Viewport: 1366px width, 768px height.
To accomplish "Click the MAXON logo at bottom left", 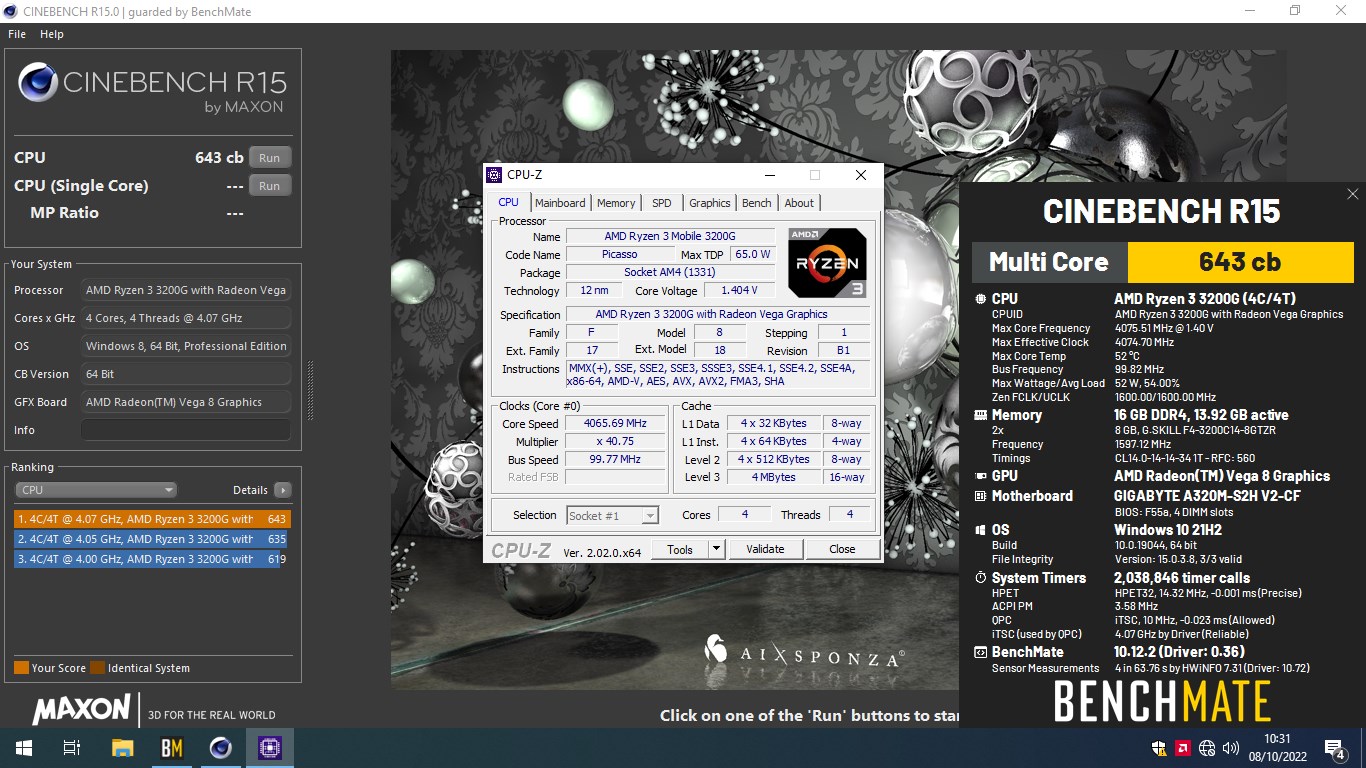I will point(81,710).
